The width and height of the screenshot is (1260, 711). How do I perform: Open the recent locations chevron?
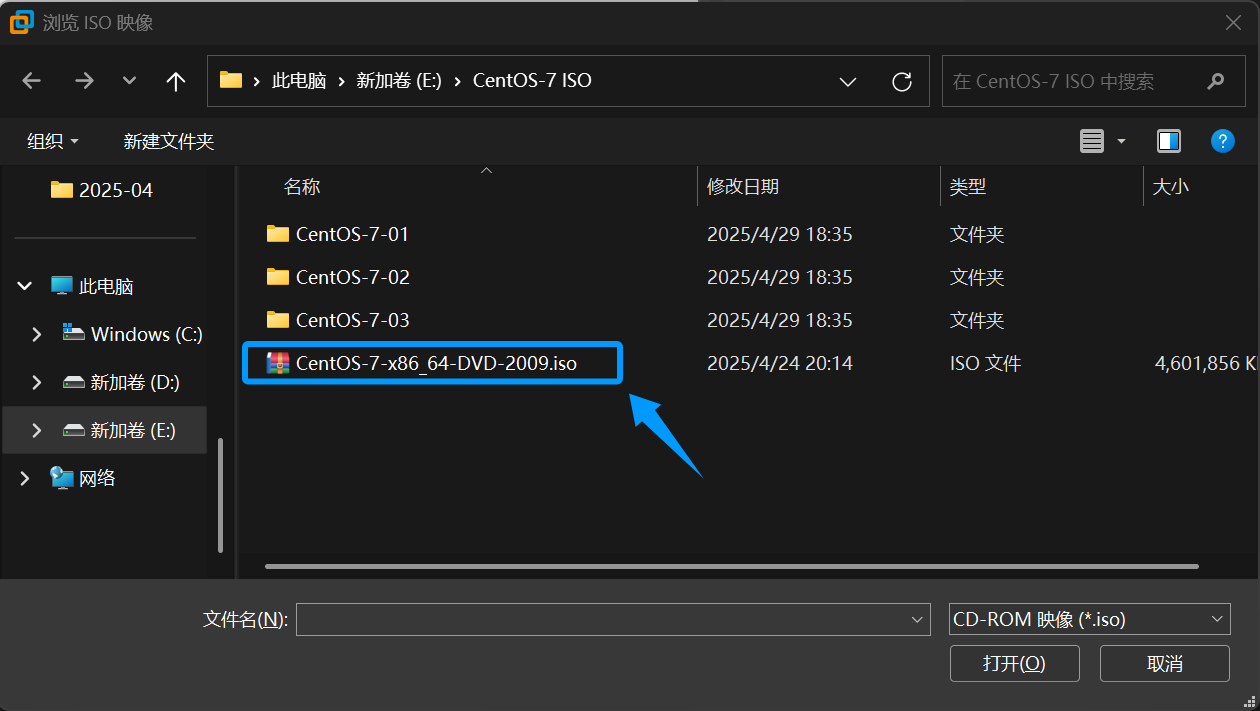pyautogui.click(x=129, y=82)
